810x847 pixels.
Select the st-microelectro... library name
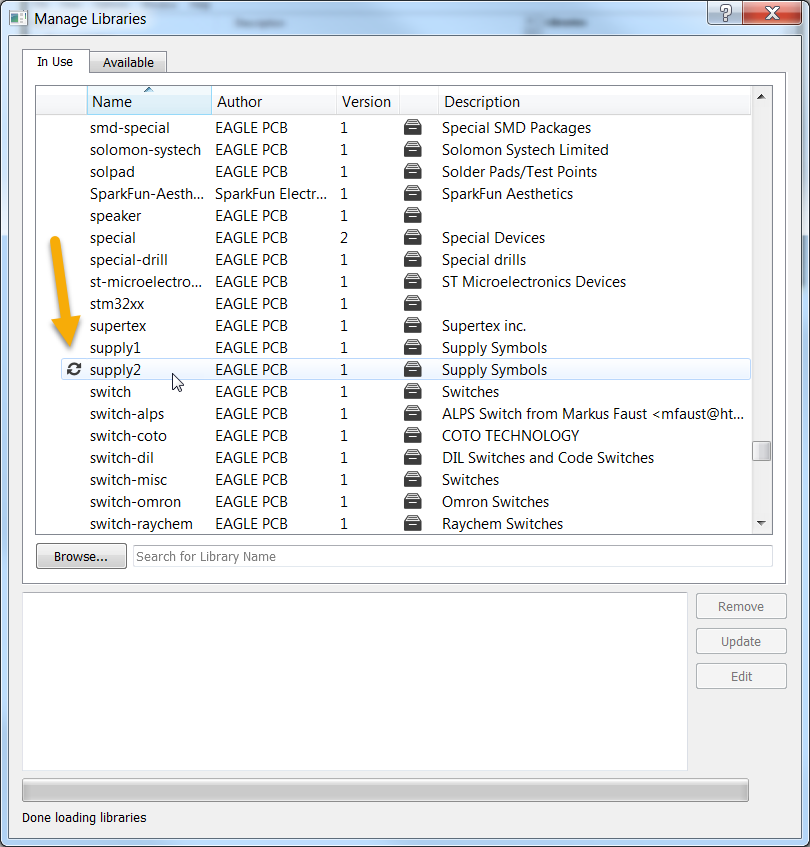(146, 282)
